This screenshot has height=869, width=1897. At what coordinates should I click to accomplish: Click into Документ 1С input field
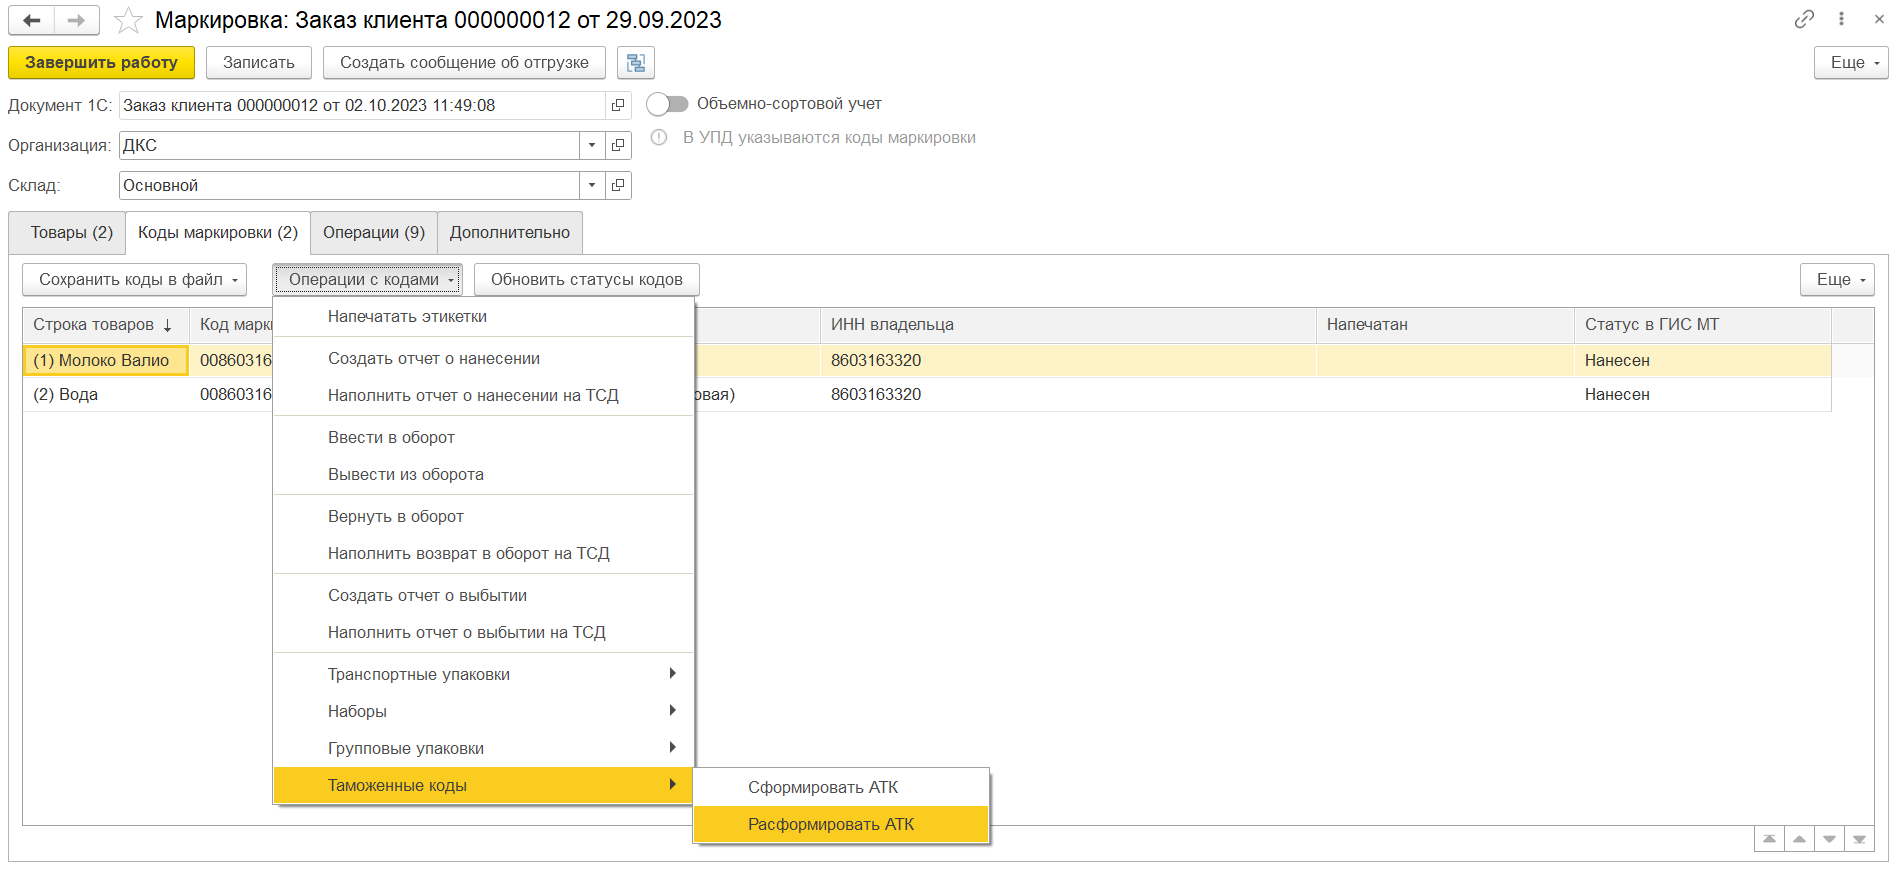tap(362, 105)
